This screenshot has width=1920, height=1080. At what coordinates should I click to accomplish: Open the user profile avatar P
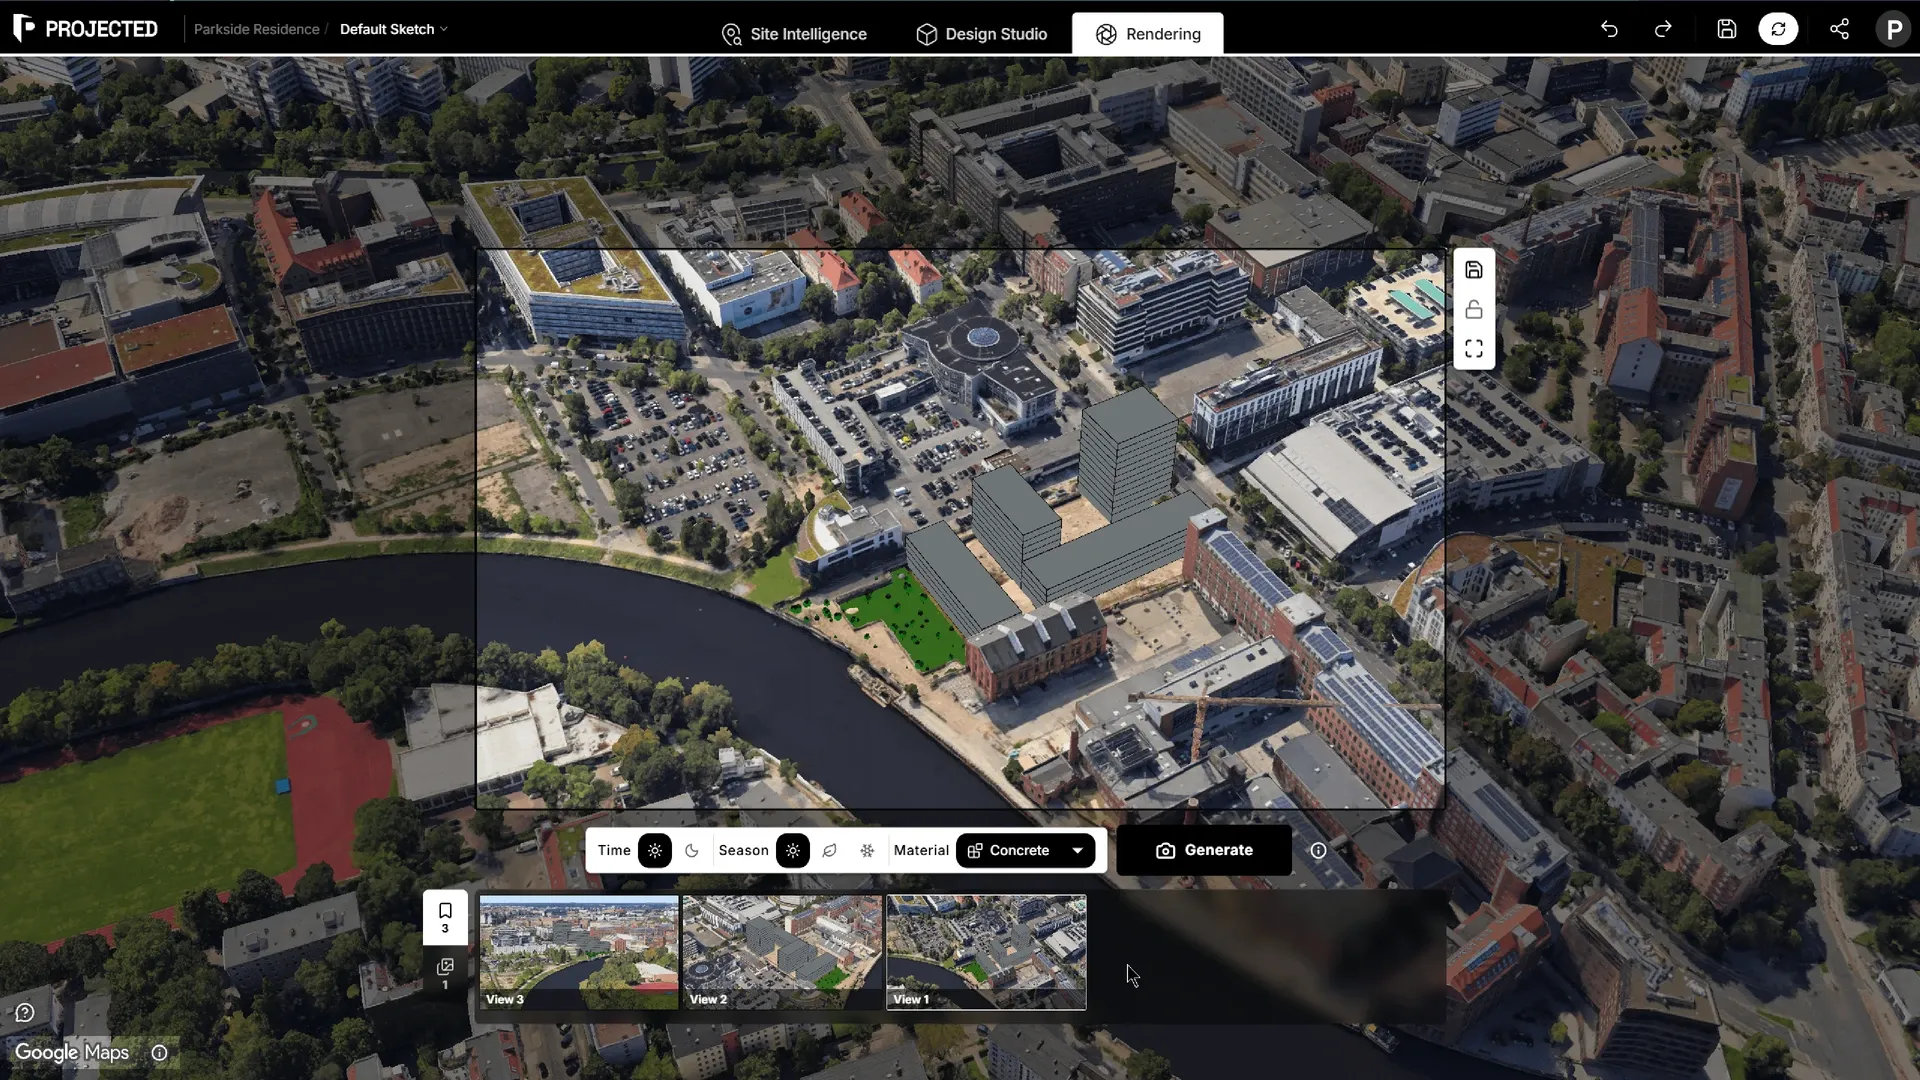pyautogui.click(x=1893, y=29)
